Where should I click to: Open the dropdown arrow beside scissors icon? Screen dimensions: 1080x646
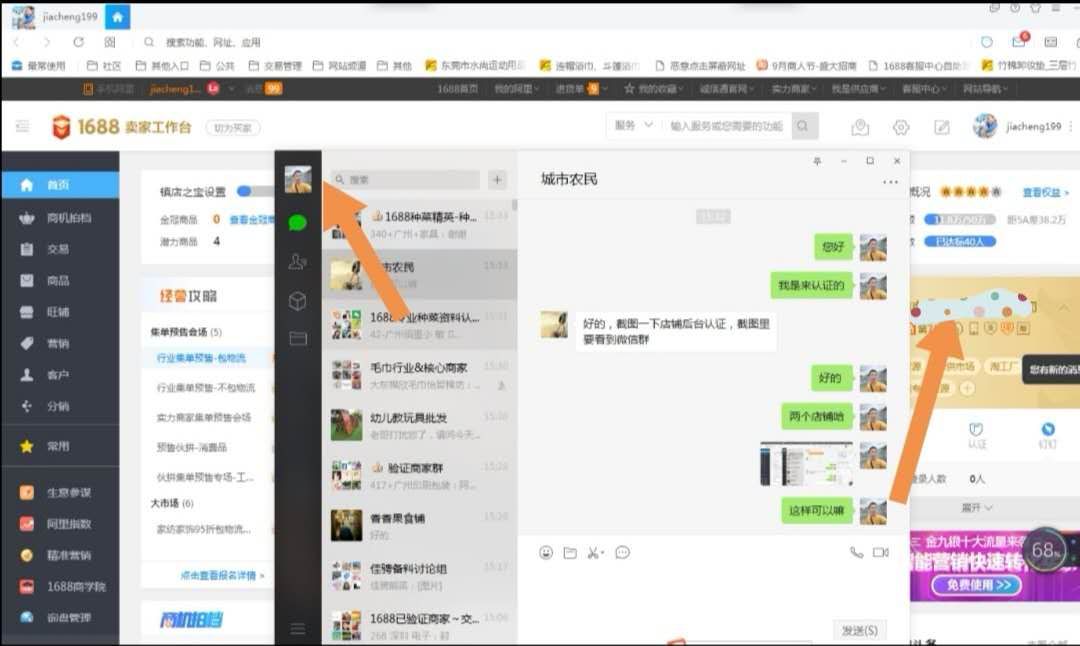(603, 553)
